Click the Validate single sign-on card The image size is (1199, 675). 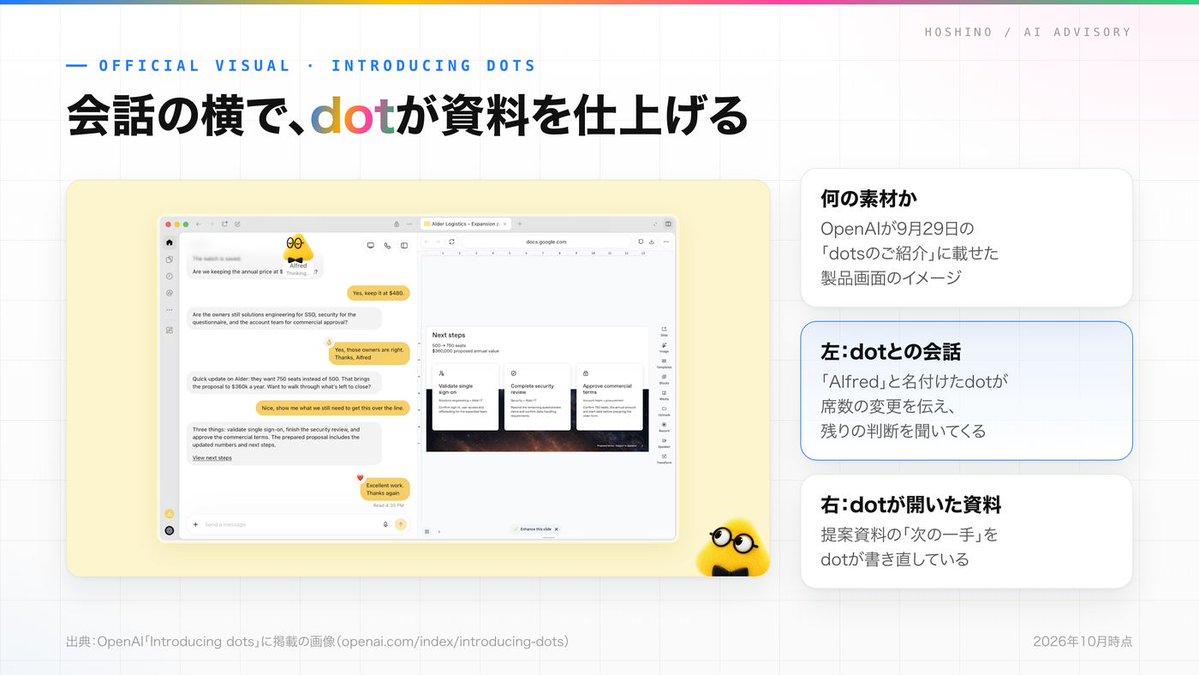coord(465,396)
